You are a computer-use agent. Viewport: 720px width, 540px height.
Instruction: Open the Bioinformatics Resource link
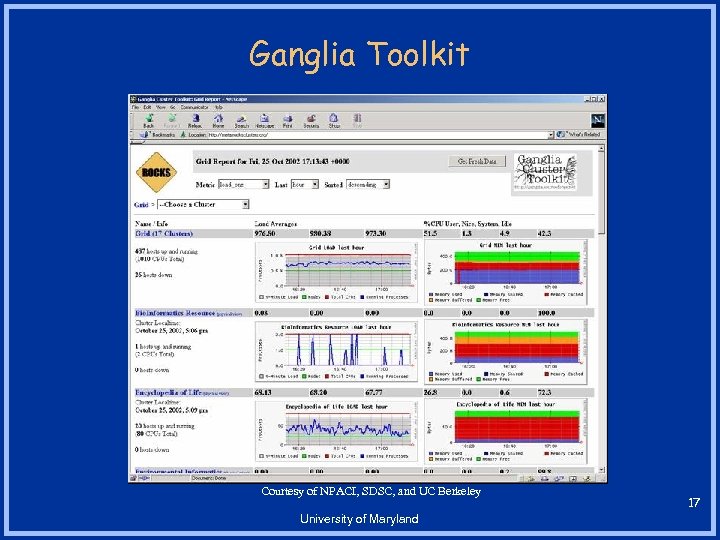(175, 313)
